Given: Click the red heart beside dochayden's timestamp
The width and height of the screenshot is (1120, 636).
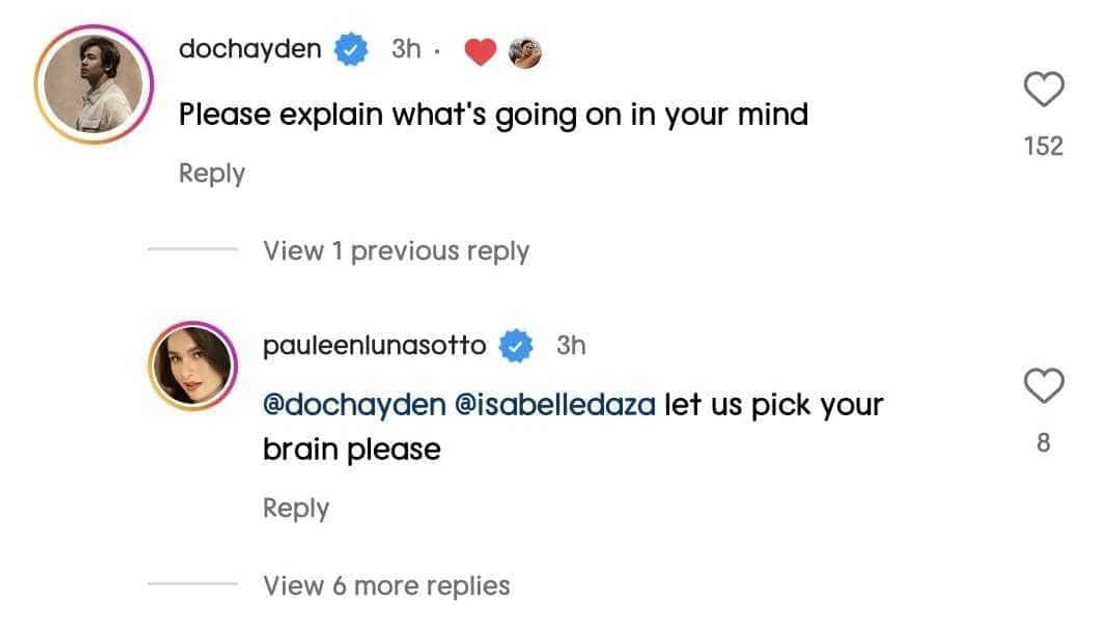Looking at the screenshot, I should (x=481, y=52).
